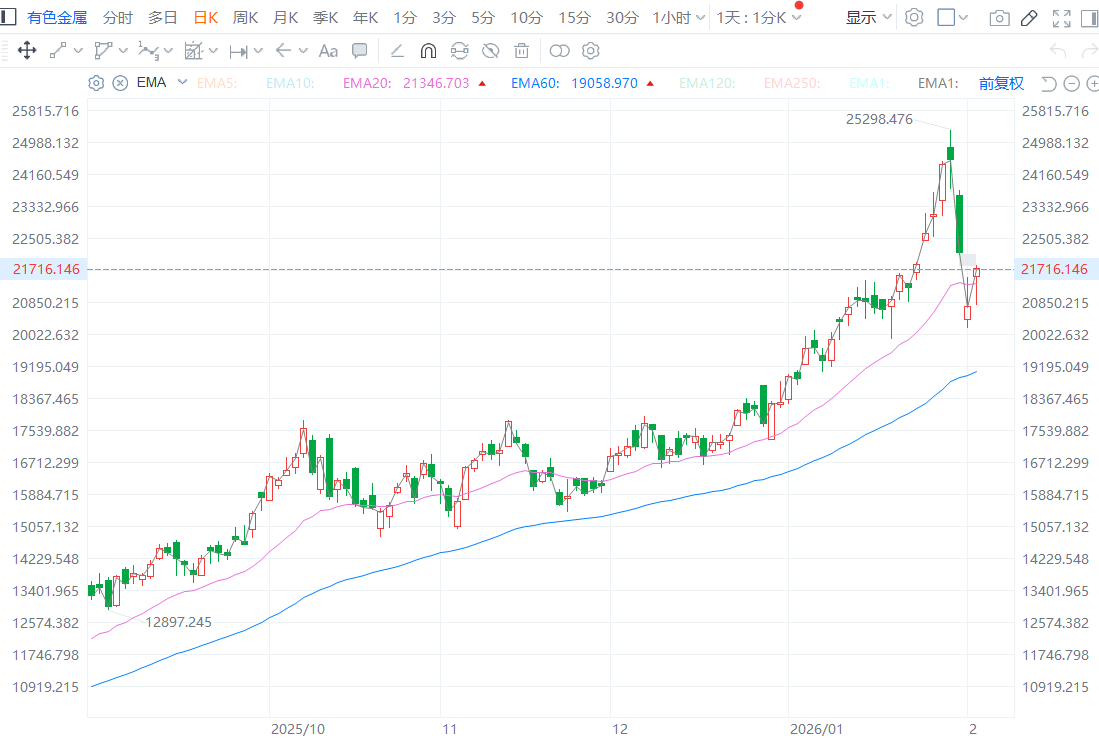Click the camera screenshot icon
1099x740 pixels.
(x=999, y=18)
